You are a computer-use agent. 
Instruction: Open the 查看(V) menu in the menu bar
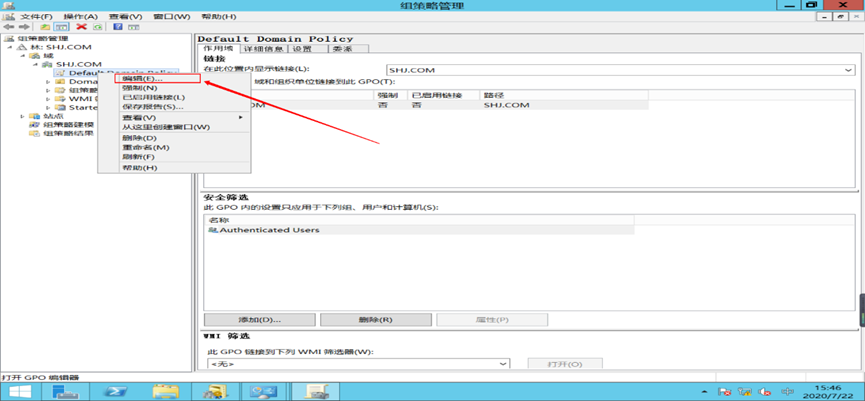pos(125,17)
